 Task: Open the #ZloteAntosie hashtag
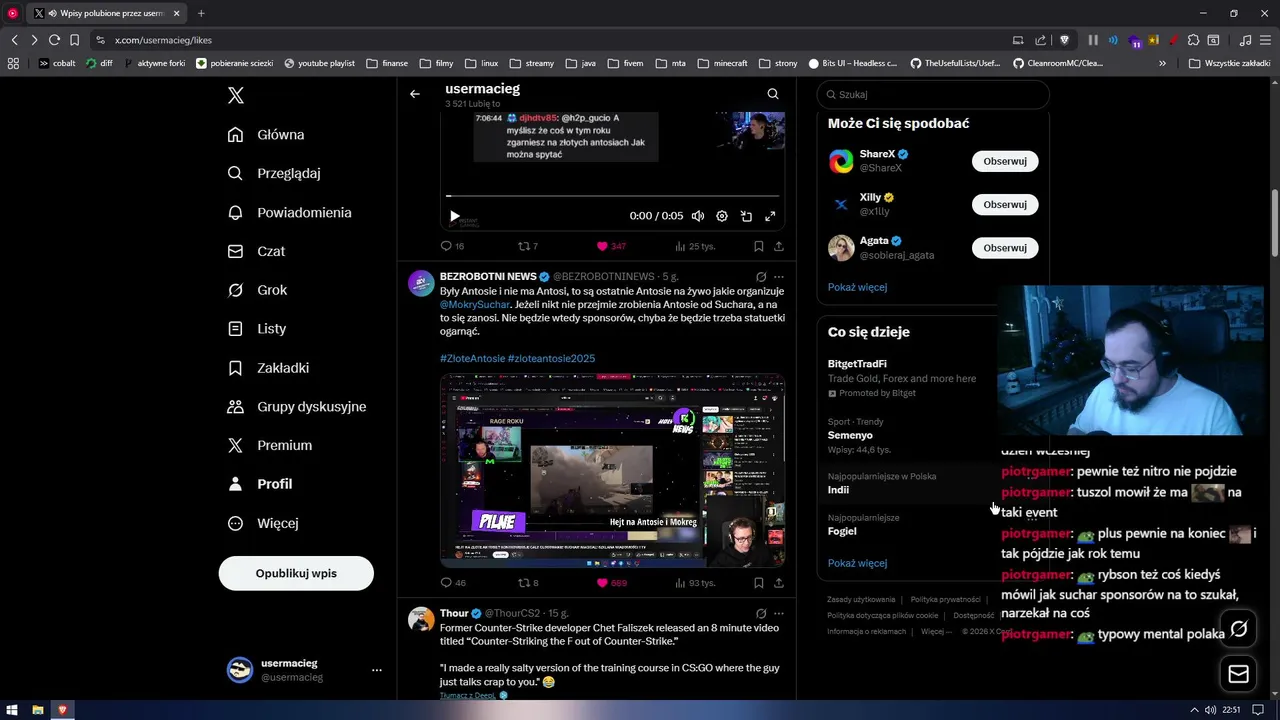pyautogui.click(x=472, y=358)
